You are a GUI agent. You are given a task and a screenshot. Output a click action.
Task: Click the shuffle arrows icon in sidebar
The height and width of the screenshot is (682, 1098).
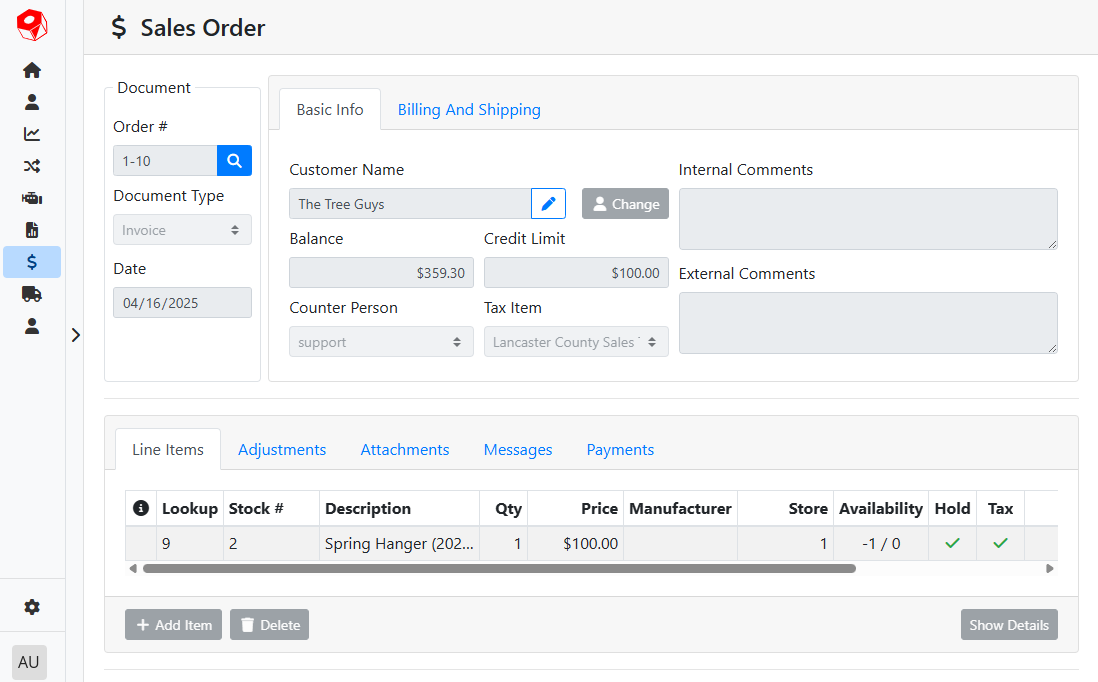click(32, 166)
